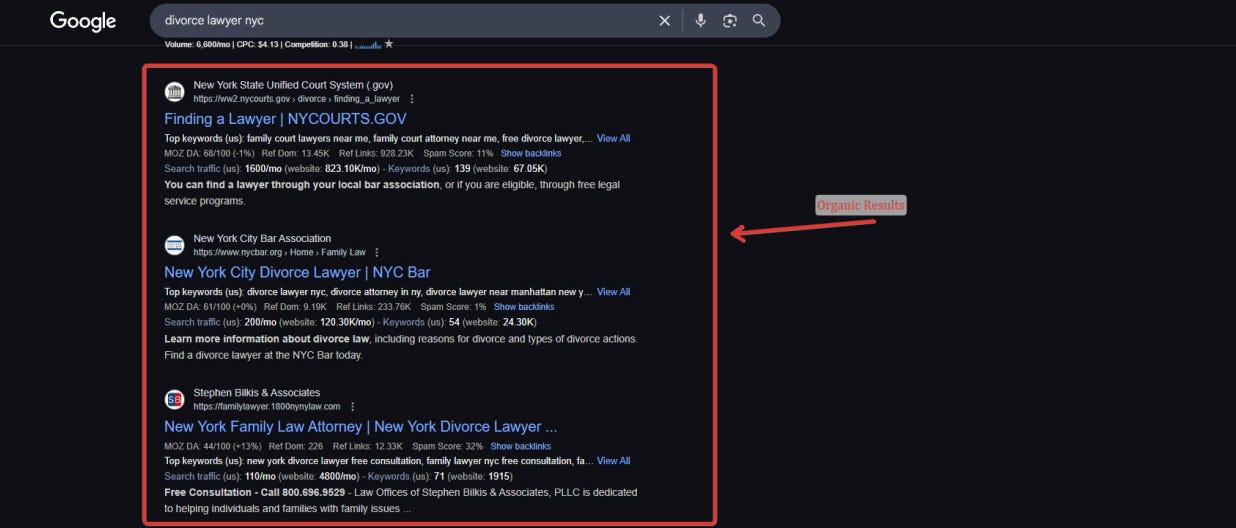
Task: Click 'Ref Links: 928.23K' metric text
Action: coord(376,153)
